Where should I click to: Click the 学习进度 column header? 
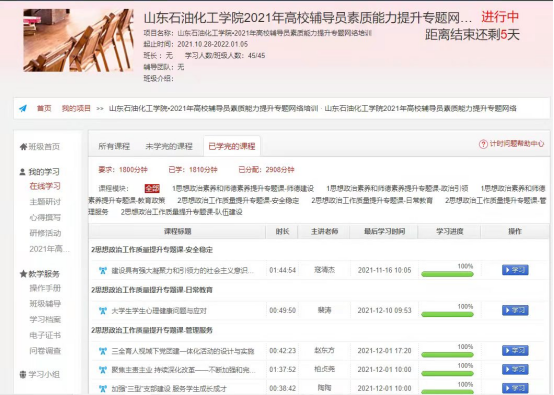pos(449,231)
